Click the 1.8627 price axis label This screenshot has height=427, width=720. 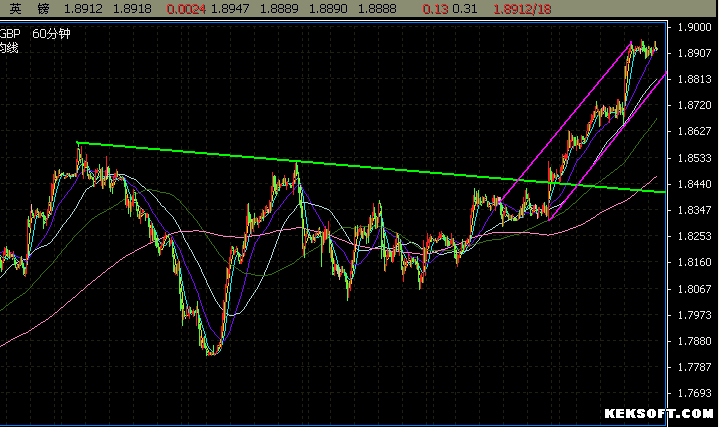coord(695,132)
